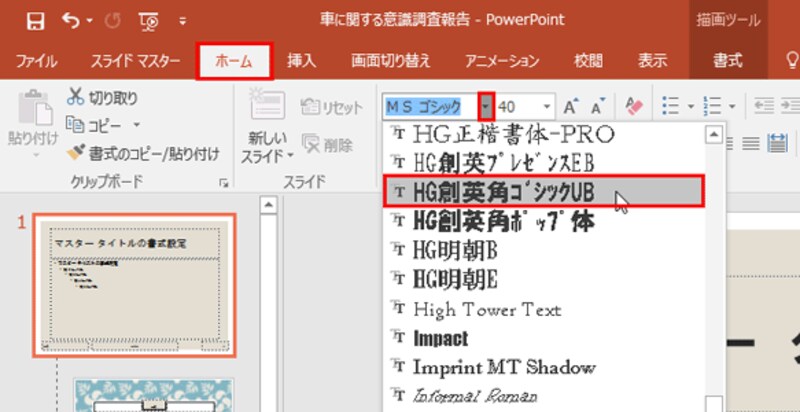
Task: Clear all formatting eraser icon
Action: (x=634, y=107)
